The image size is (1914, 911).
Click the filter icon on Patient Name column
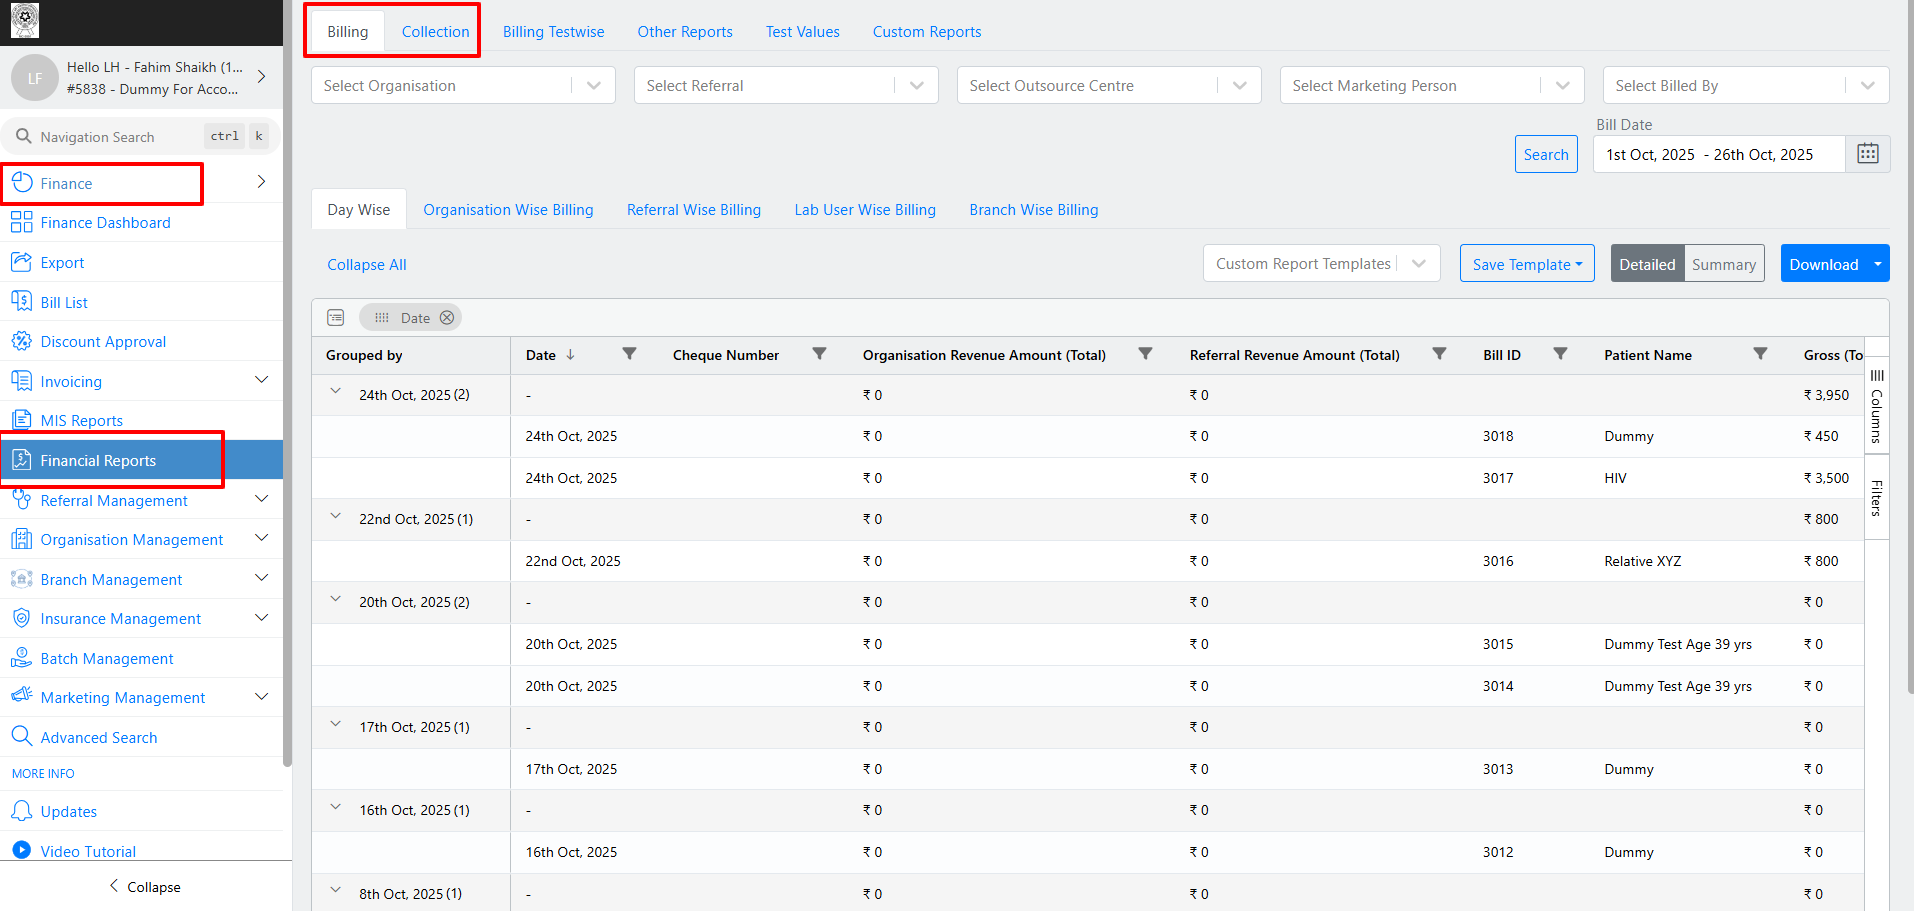pyautogui.click(x=1760, y=354)
